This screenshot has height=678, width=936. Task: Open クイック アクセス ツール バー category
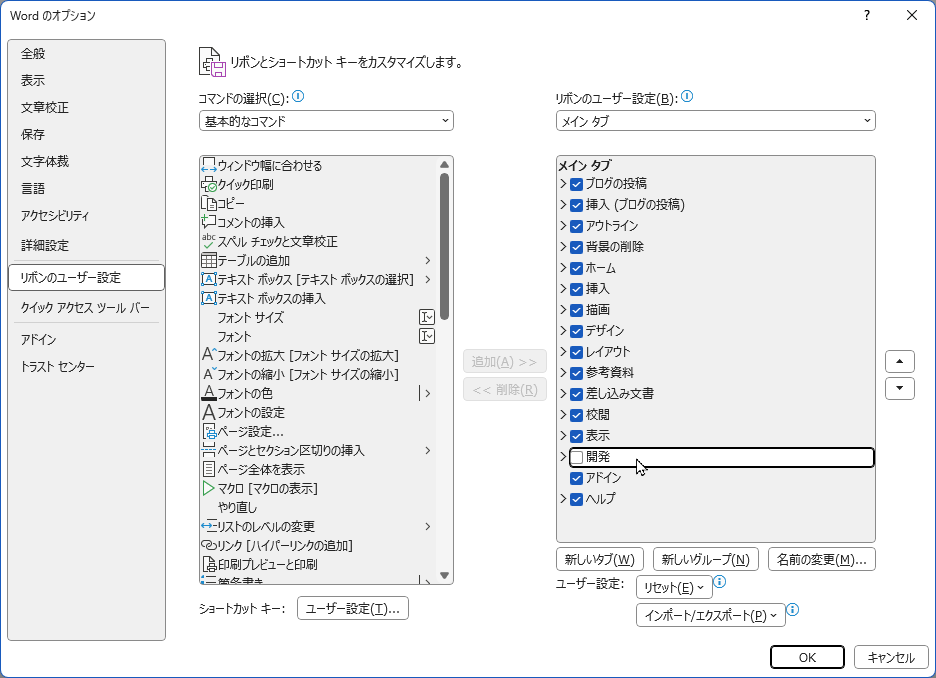point(87,307)
